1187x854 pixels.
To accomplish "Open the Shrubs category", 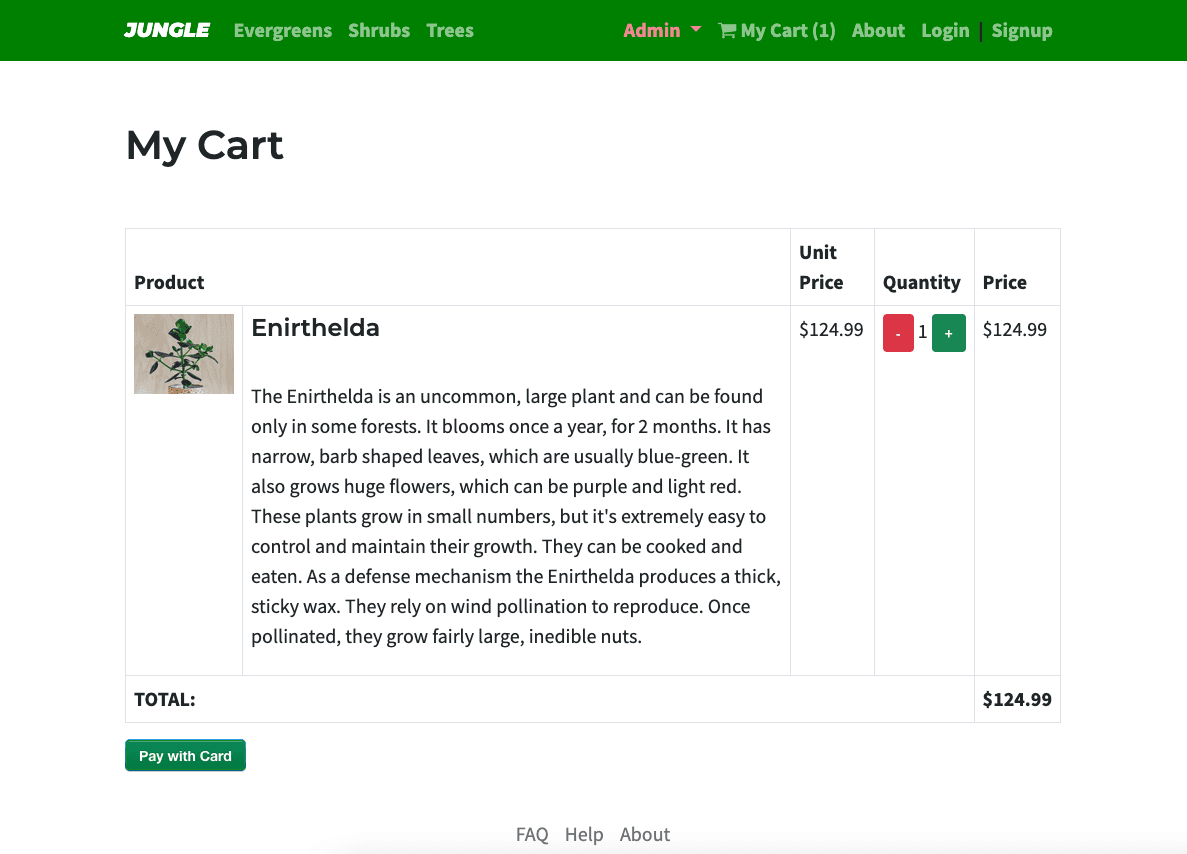I will 379,30.
